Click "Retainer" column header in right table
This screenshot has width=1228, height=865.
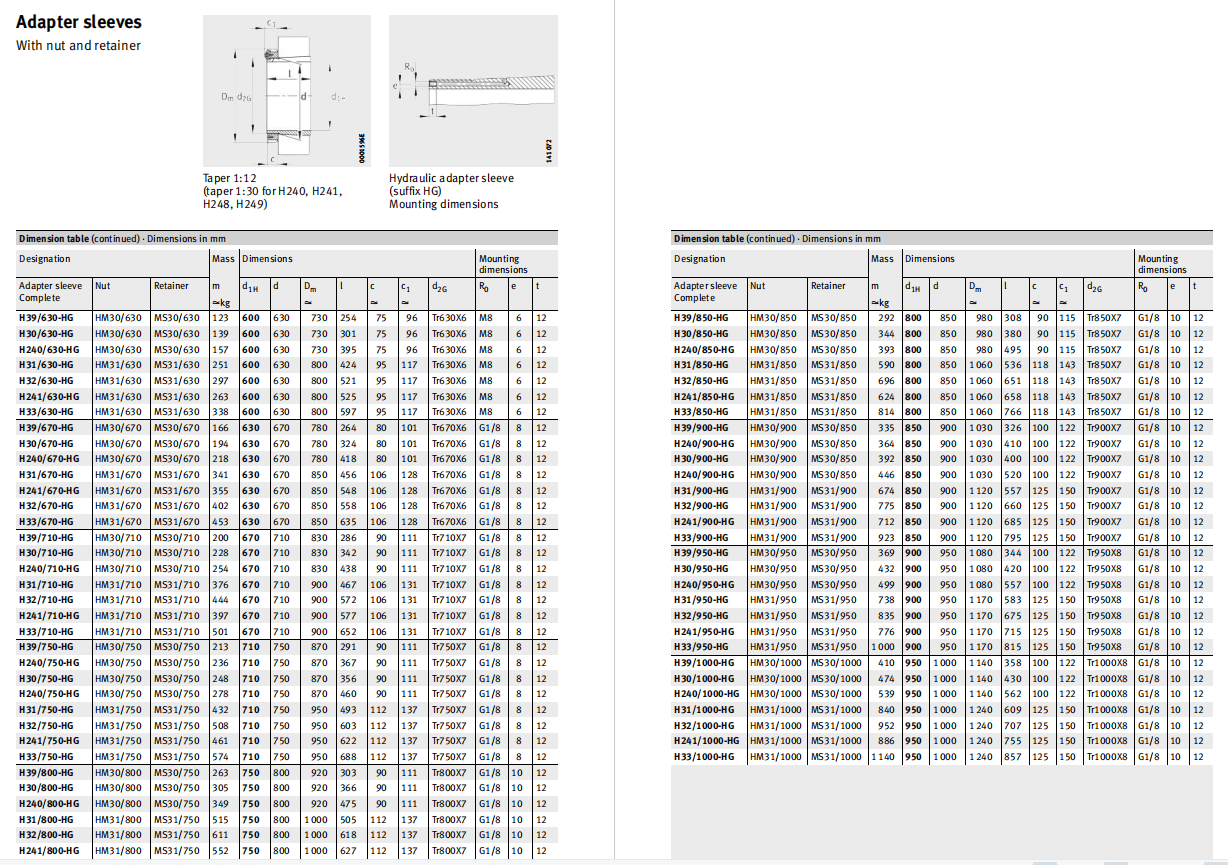[x=828, y=286]
